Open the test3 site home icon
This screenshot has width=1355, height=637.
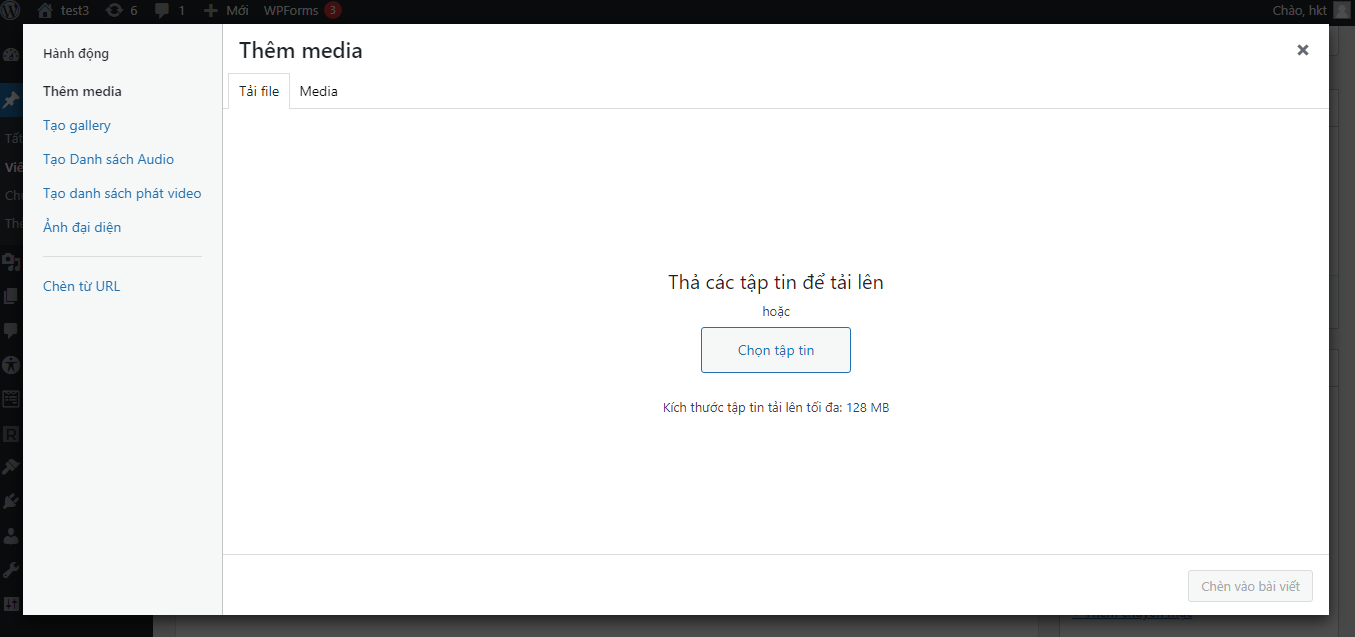click(44, 11)
